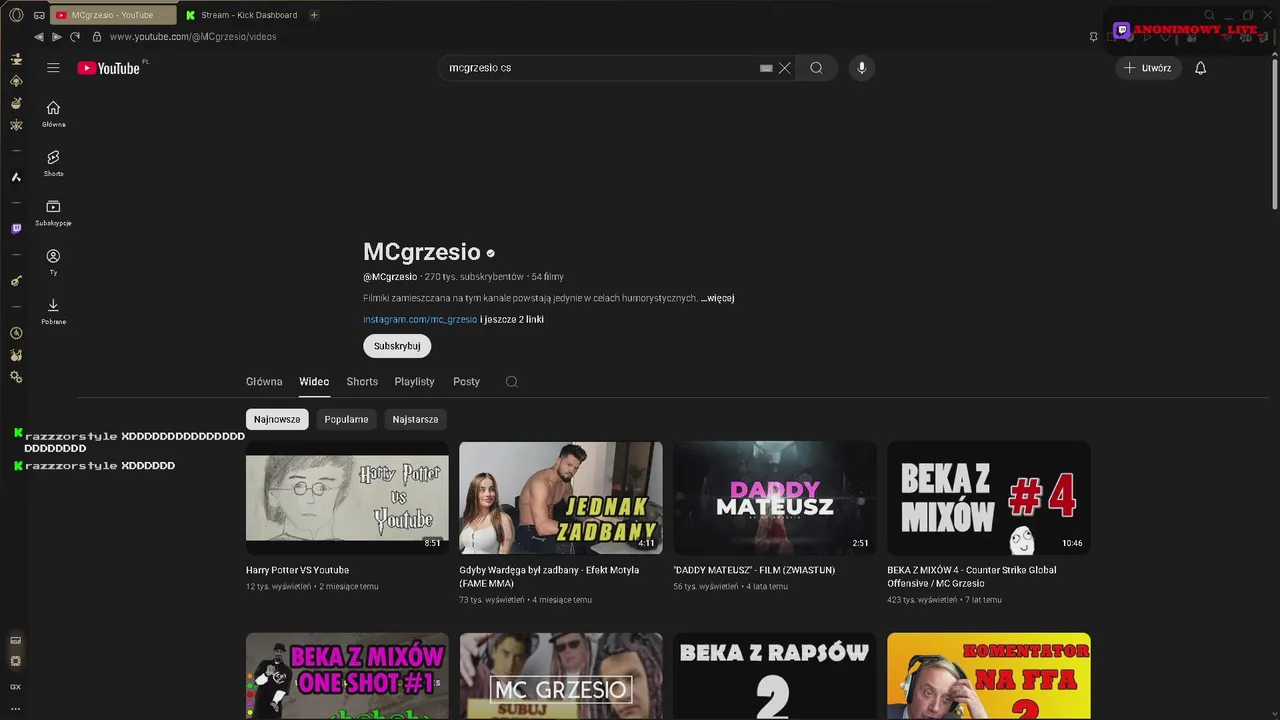Open sidebar three-dots more menu

tap(15, 708)
